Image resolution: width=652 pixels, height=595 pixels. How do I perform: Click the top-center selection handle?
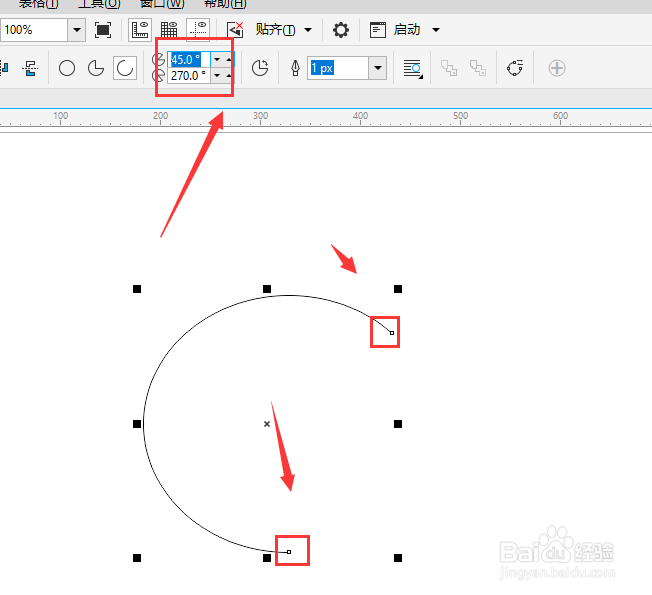coord(267,289)
